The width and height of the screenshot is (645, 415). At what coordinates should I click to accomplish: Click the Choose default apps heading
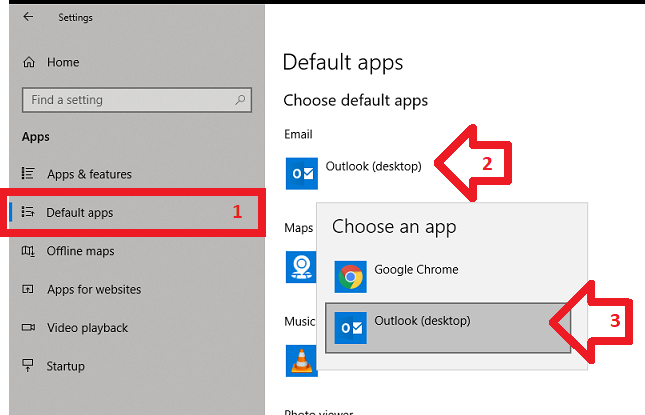click(355, 100)
